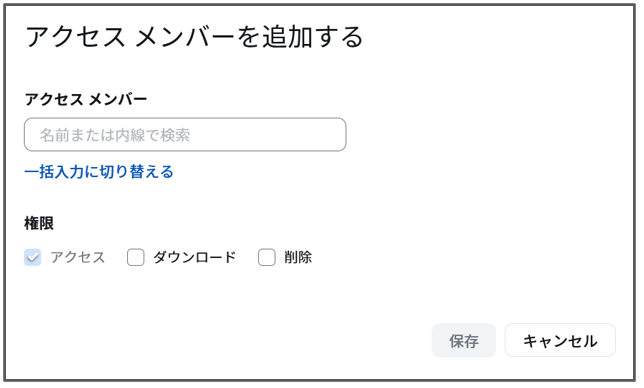Viewport: 644px width, 388px height.
Task: Toggle the アクセス permission checkbox
Action: pyautogui.click(x=32, y=257)
